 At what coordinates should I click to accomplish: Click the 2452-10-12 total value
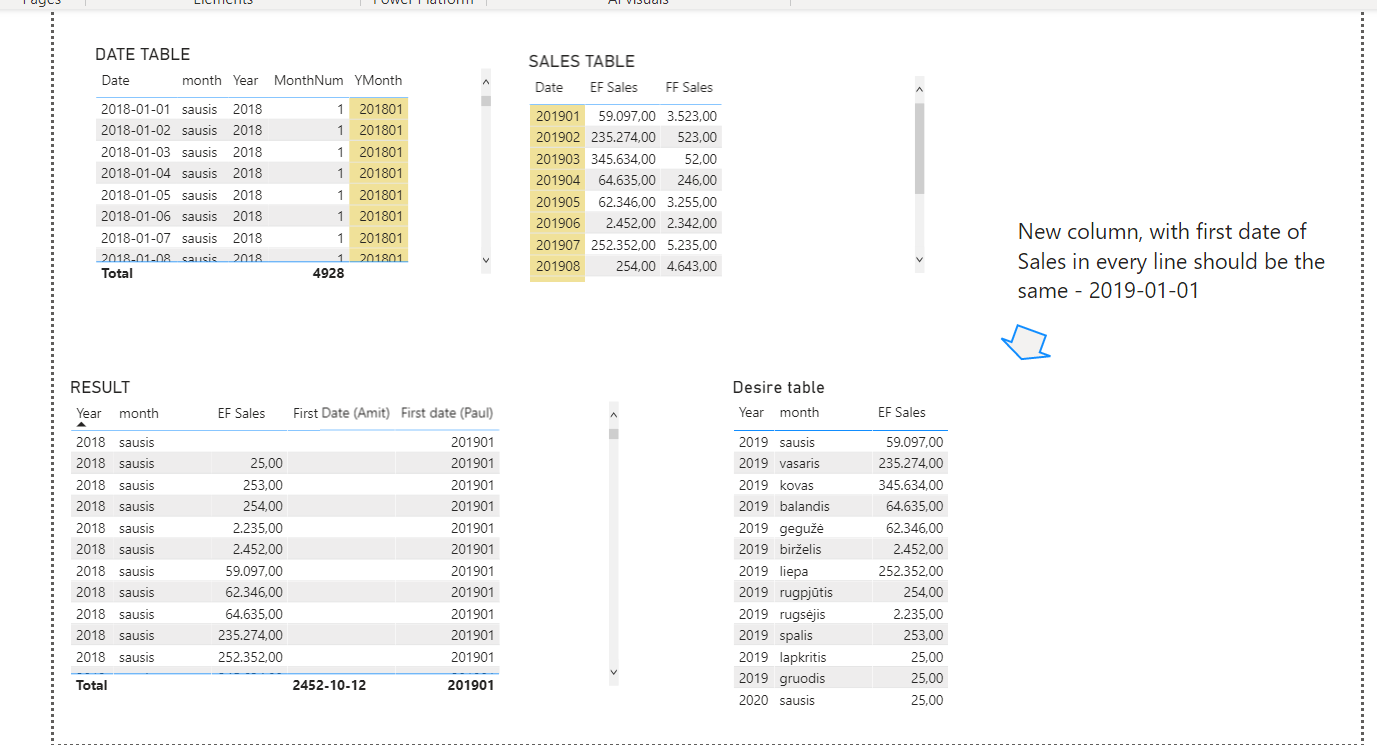(x=329, y=685)
